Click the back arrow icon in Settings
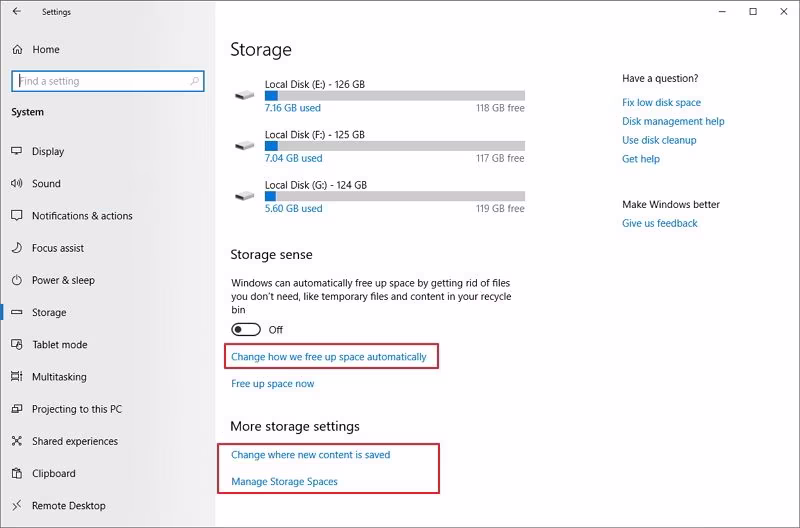The image size is (800, 528). click(17, 12)
